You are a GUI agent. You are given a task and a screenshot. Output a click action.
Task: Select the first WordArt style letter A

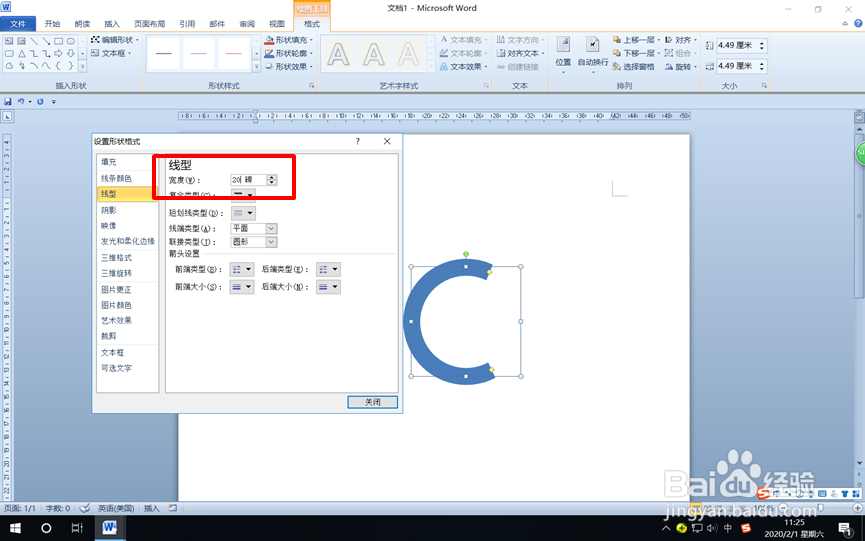(x=338, y=54)
